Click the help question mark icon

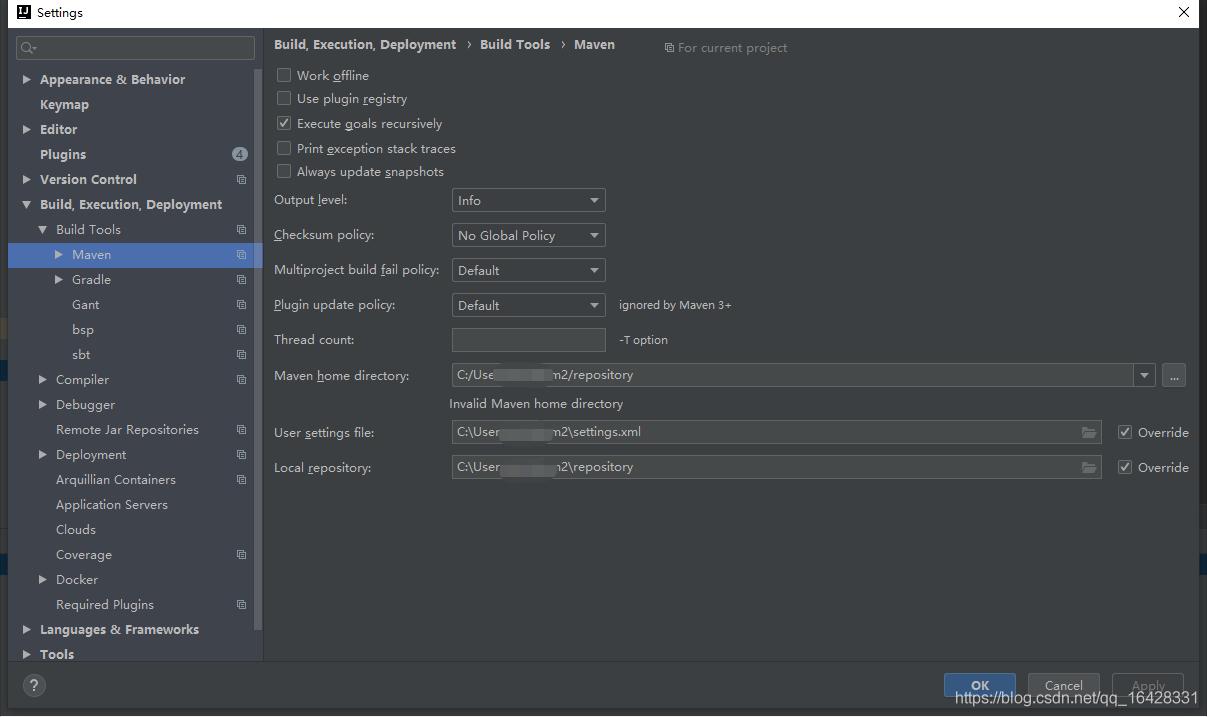[x=34, y=685]
